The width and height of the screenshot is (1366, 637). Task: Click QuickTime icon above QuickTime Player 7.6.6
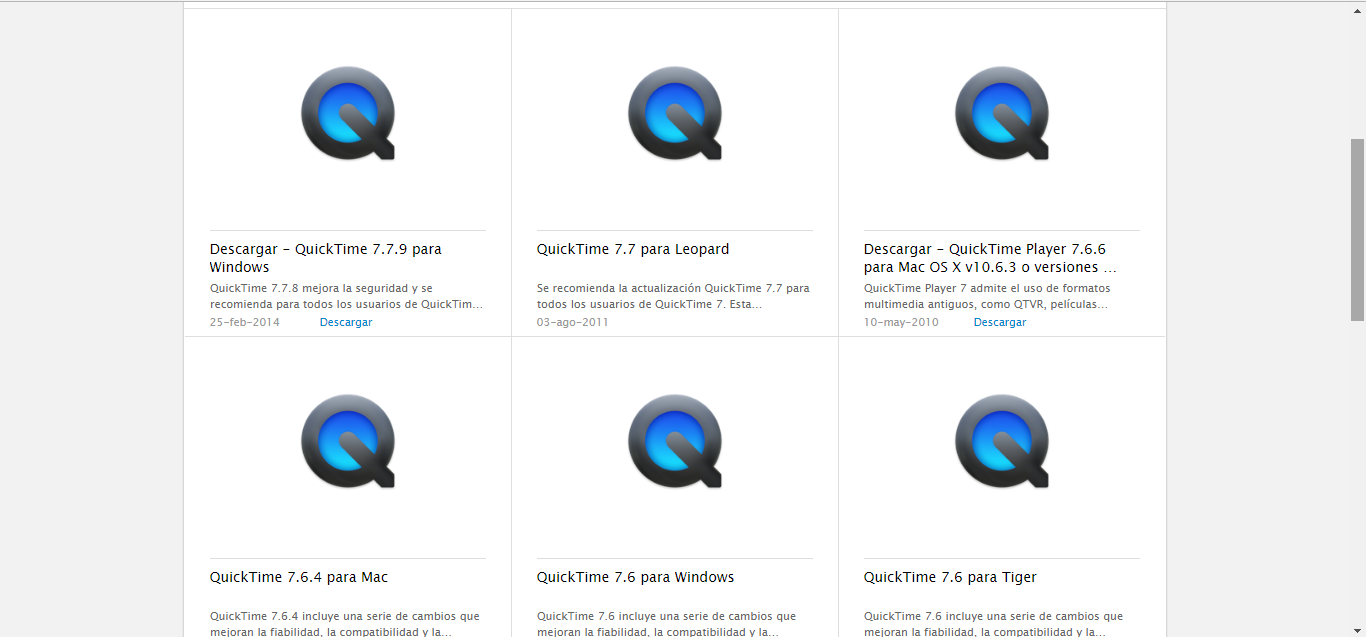[x=1002, y=113]
